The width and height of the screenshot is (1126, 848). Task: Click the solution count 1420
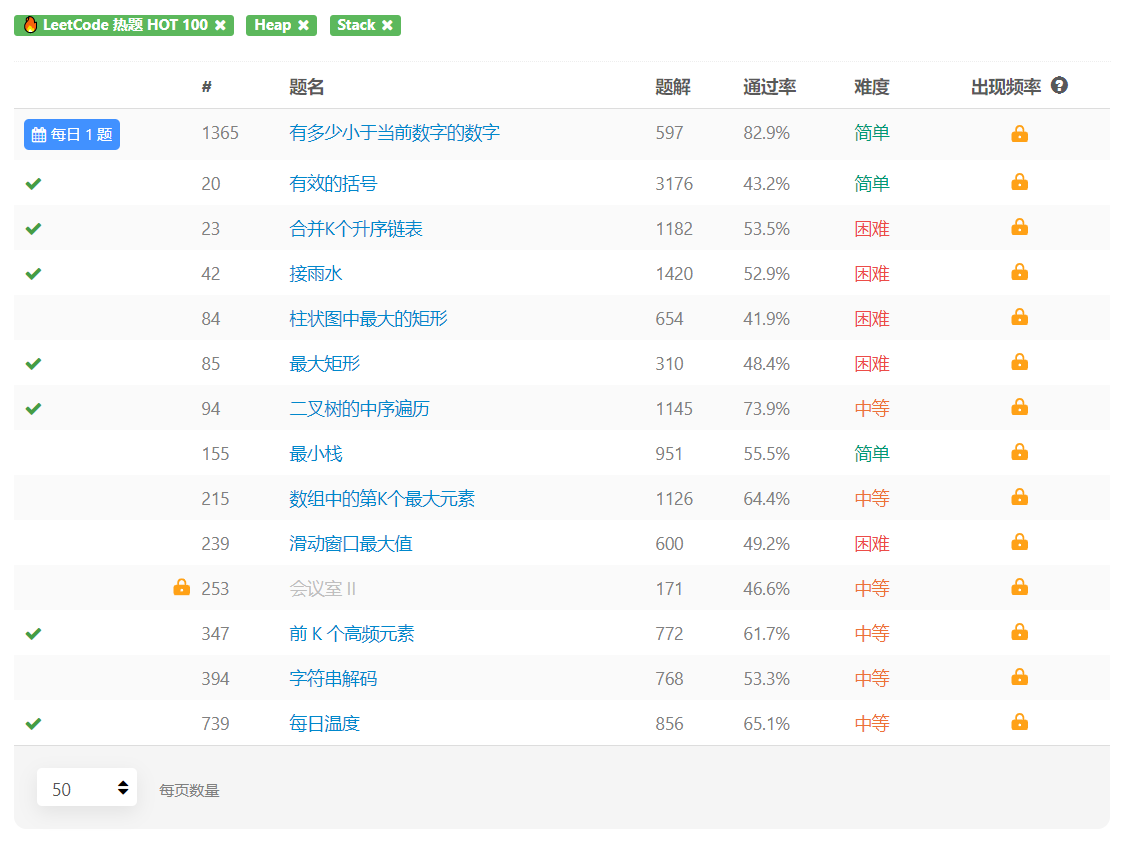pos(674,274)
